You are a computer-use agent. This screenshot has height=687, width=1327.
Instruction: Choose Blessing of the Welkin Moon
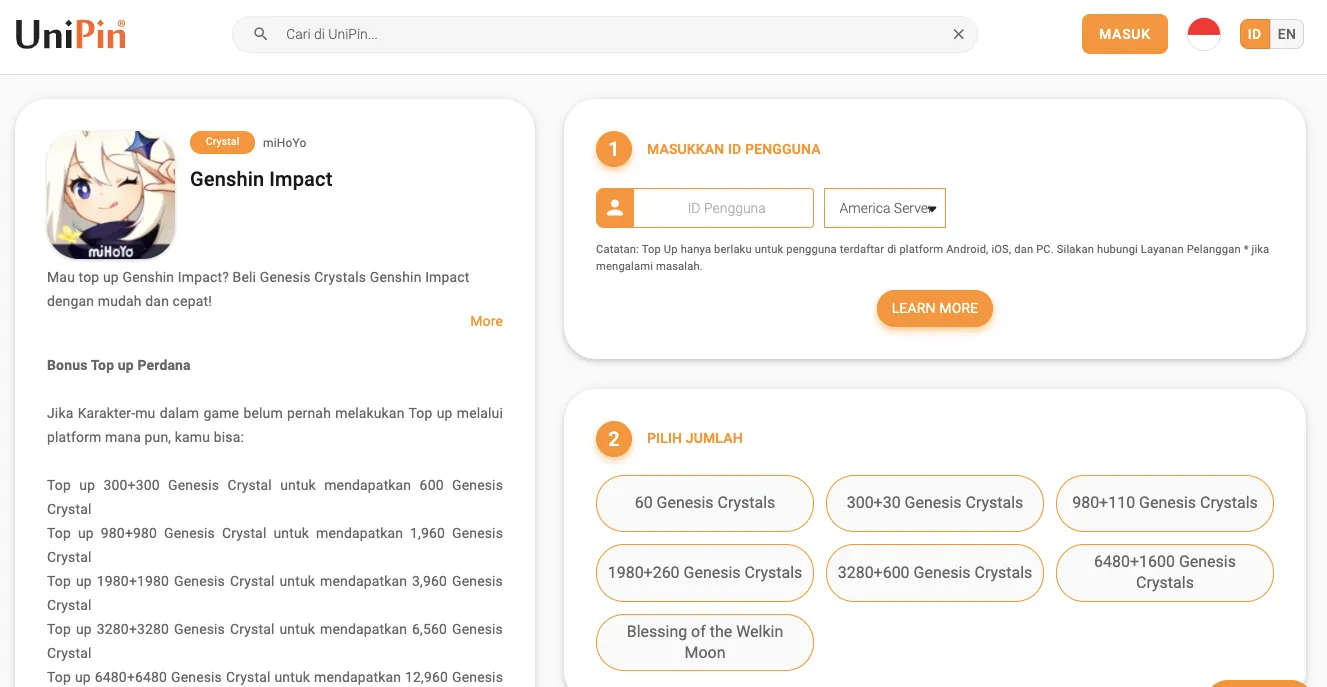pos(704,642)
